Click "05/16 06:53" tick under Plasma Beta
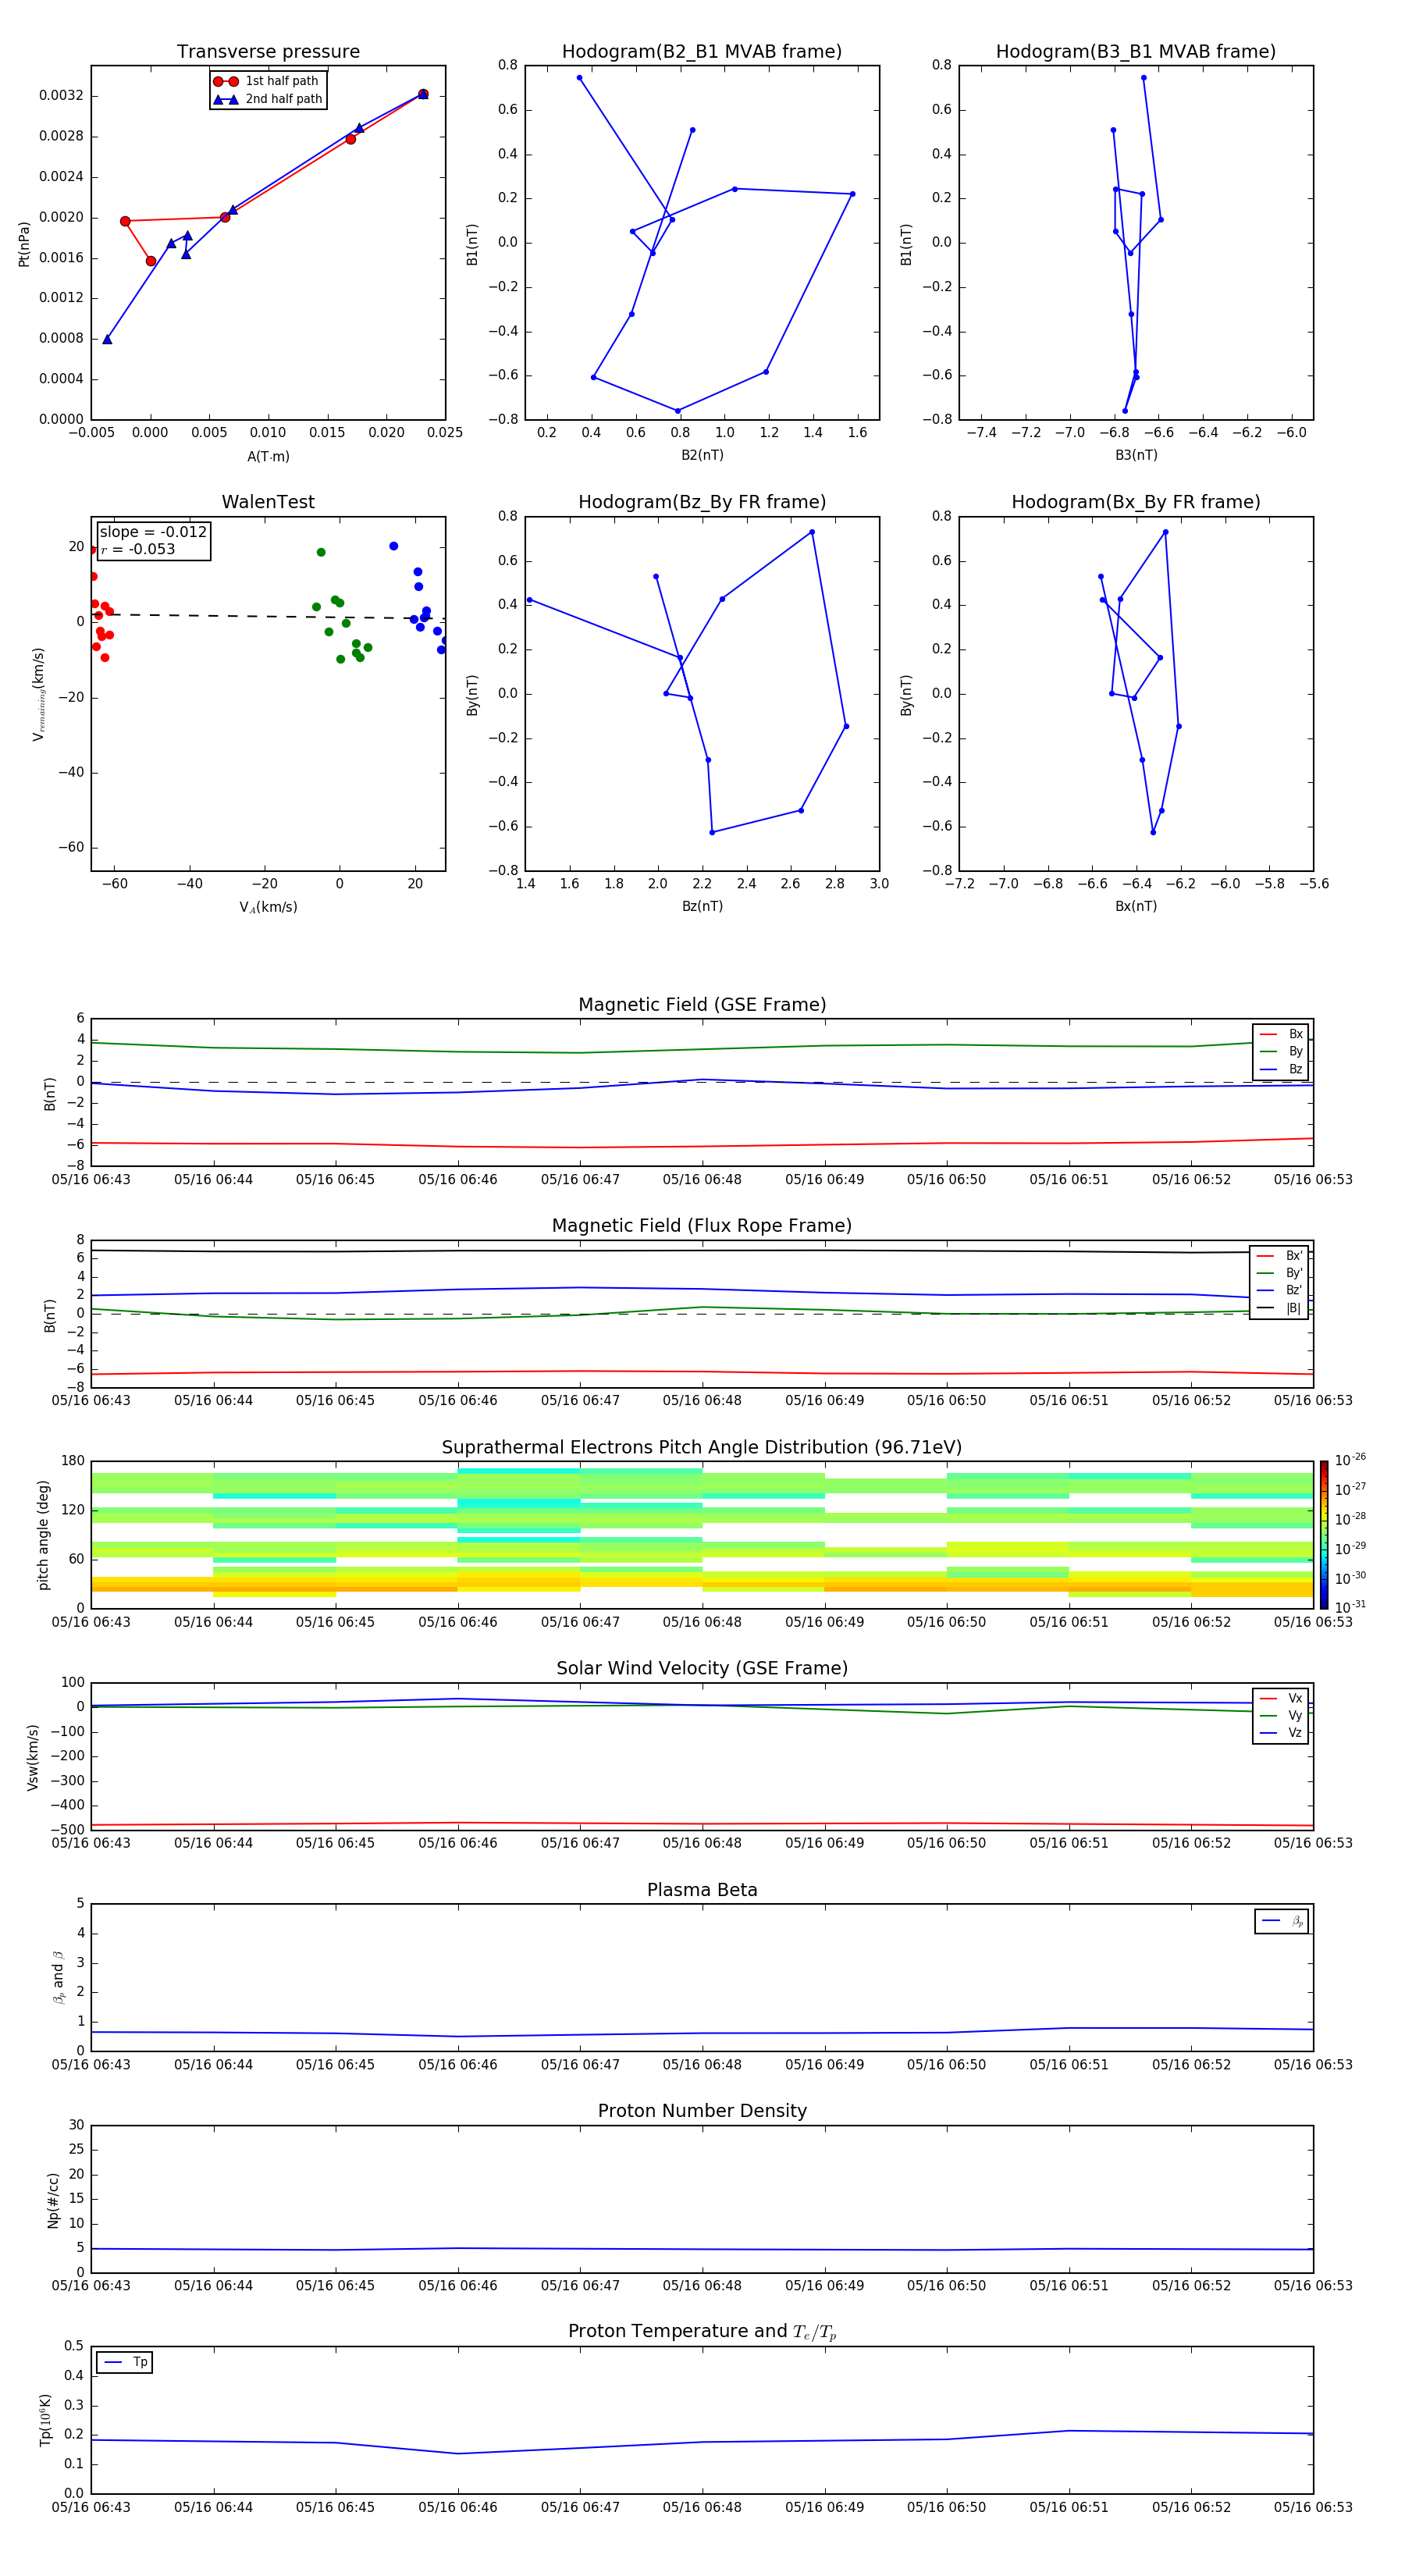Viewport: 1405px width, 2576px height. coord(1313,2065)
